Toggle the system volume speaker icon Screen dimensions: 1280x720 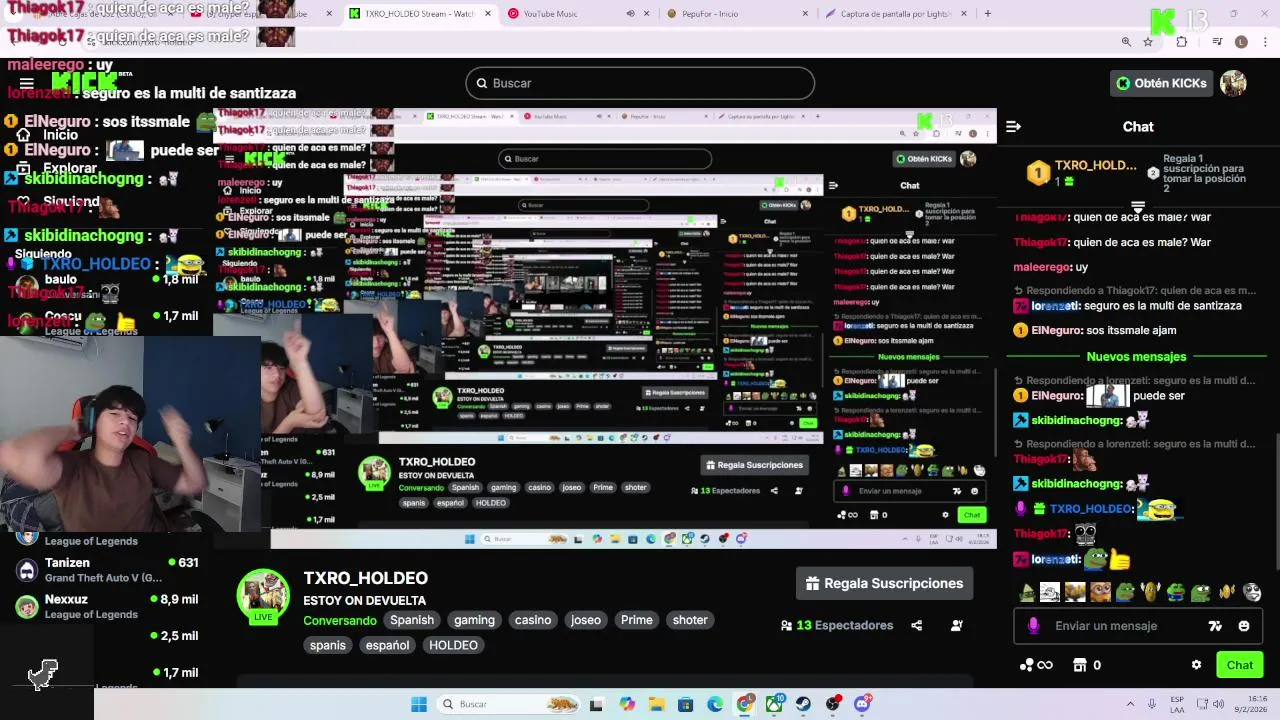1219,704
